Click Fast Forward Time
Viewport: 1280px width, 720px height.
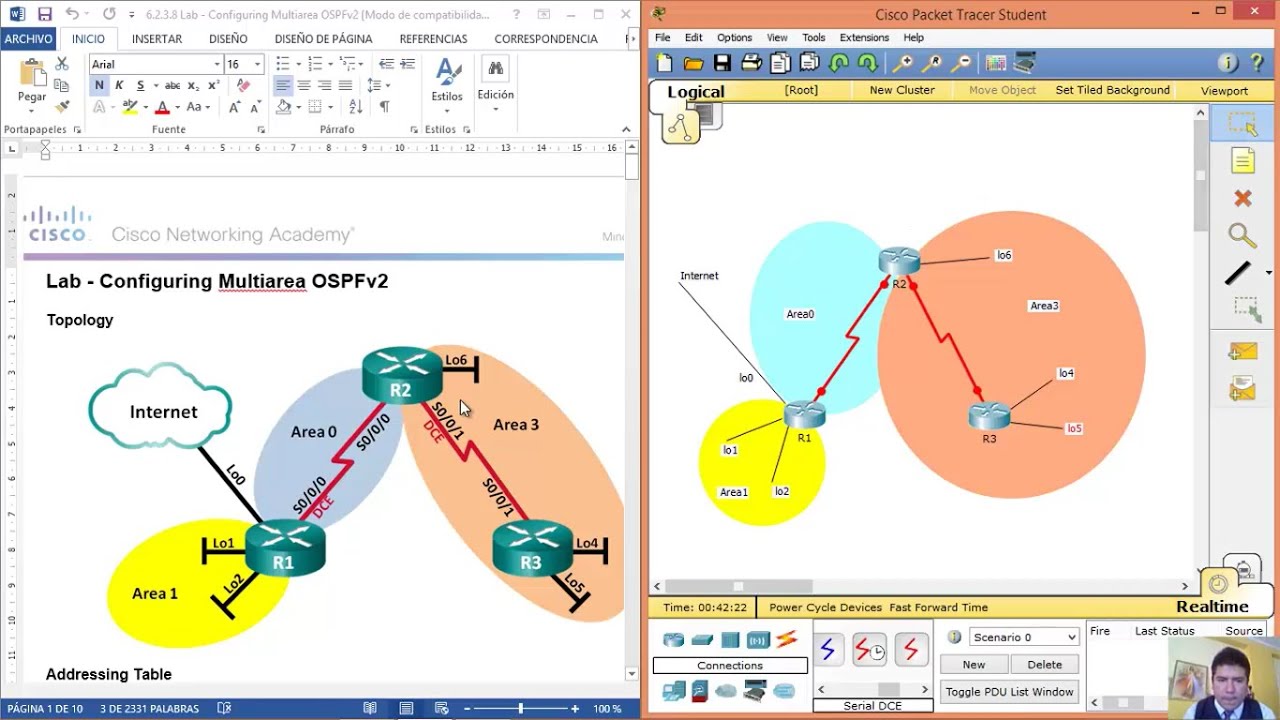tap(938, 607)
